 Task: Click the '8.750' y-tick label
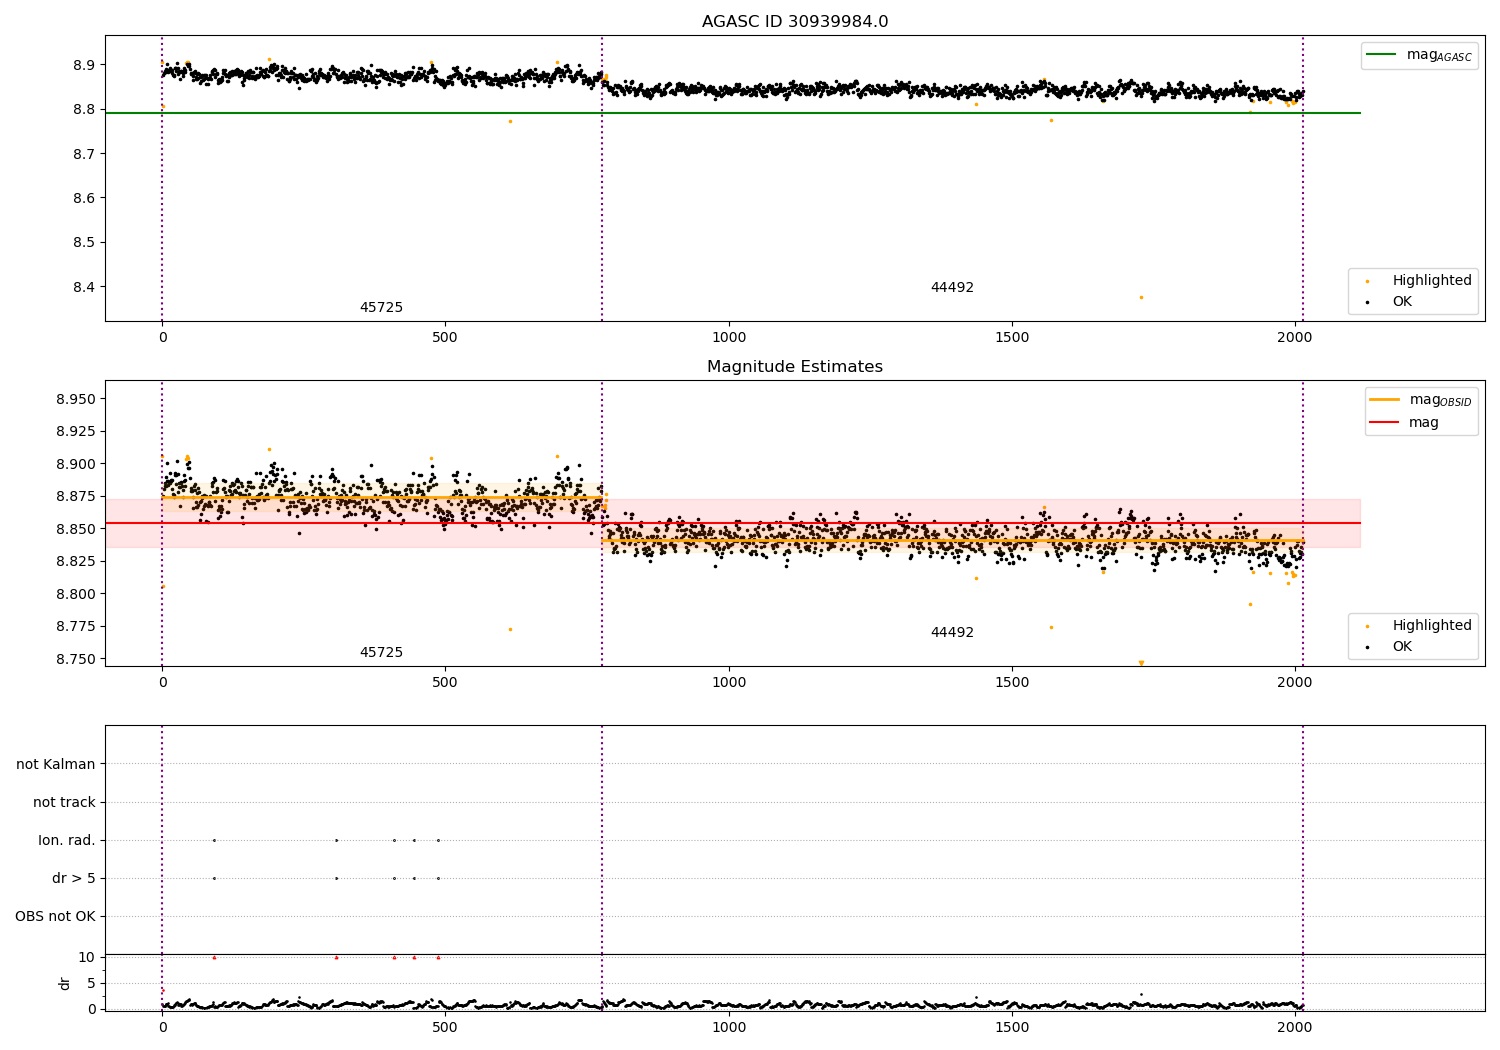[76, 659]
